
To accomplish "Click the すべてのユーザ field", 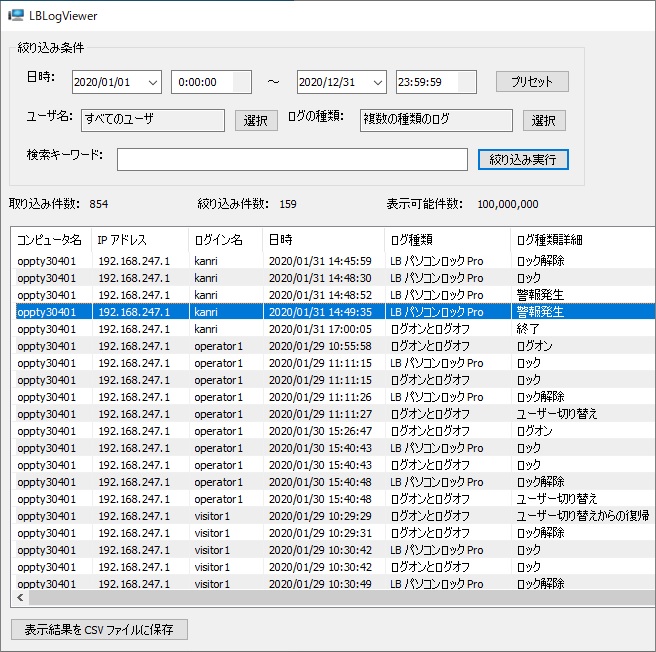I will click(x=153, y=121).
